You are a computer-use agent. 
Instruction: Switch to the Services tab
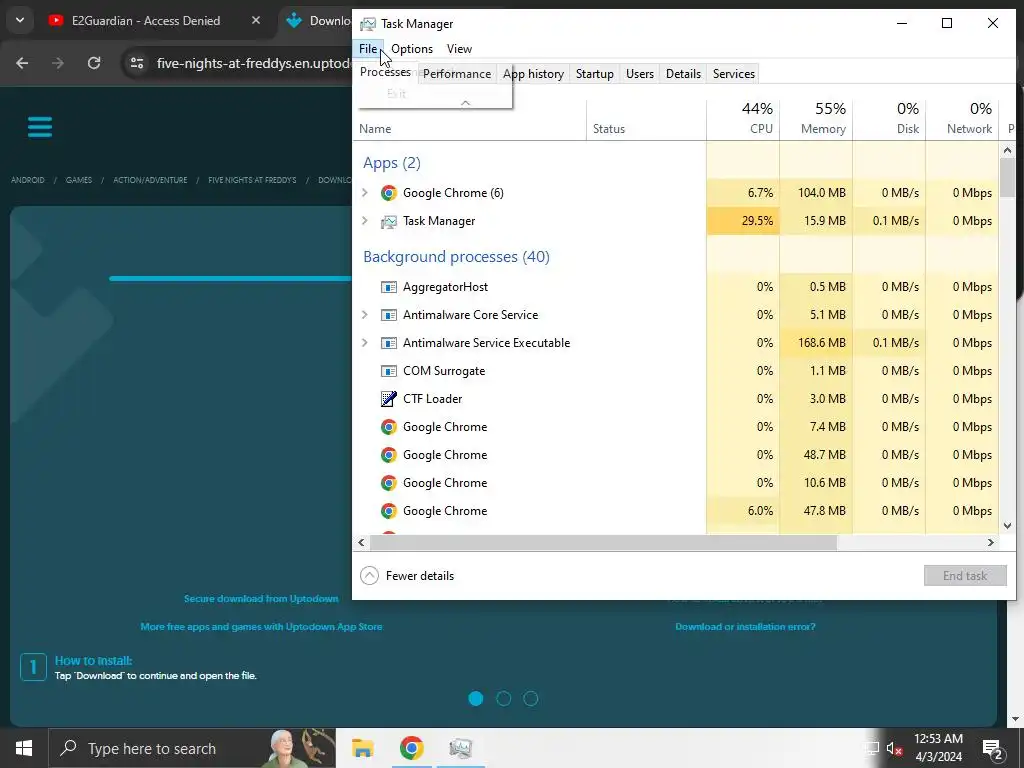(x=733, y=74)
